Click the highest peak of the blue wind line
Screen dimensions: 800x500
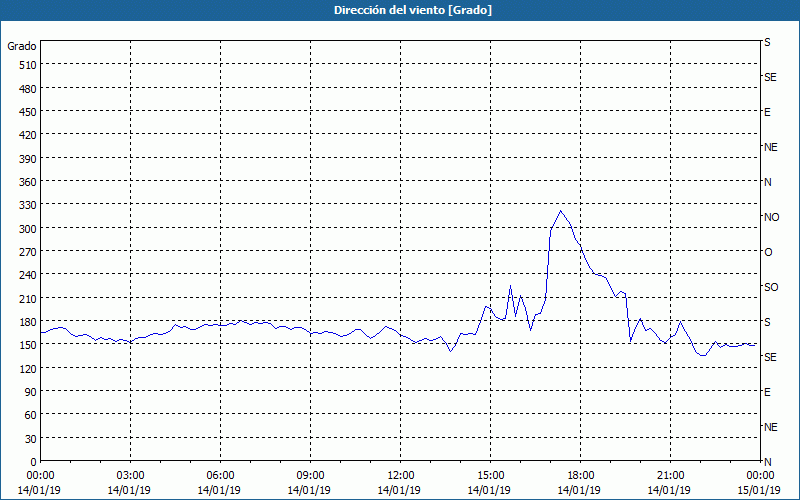pyautogui.click(x=561, y=211)
